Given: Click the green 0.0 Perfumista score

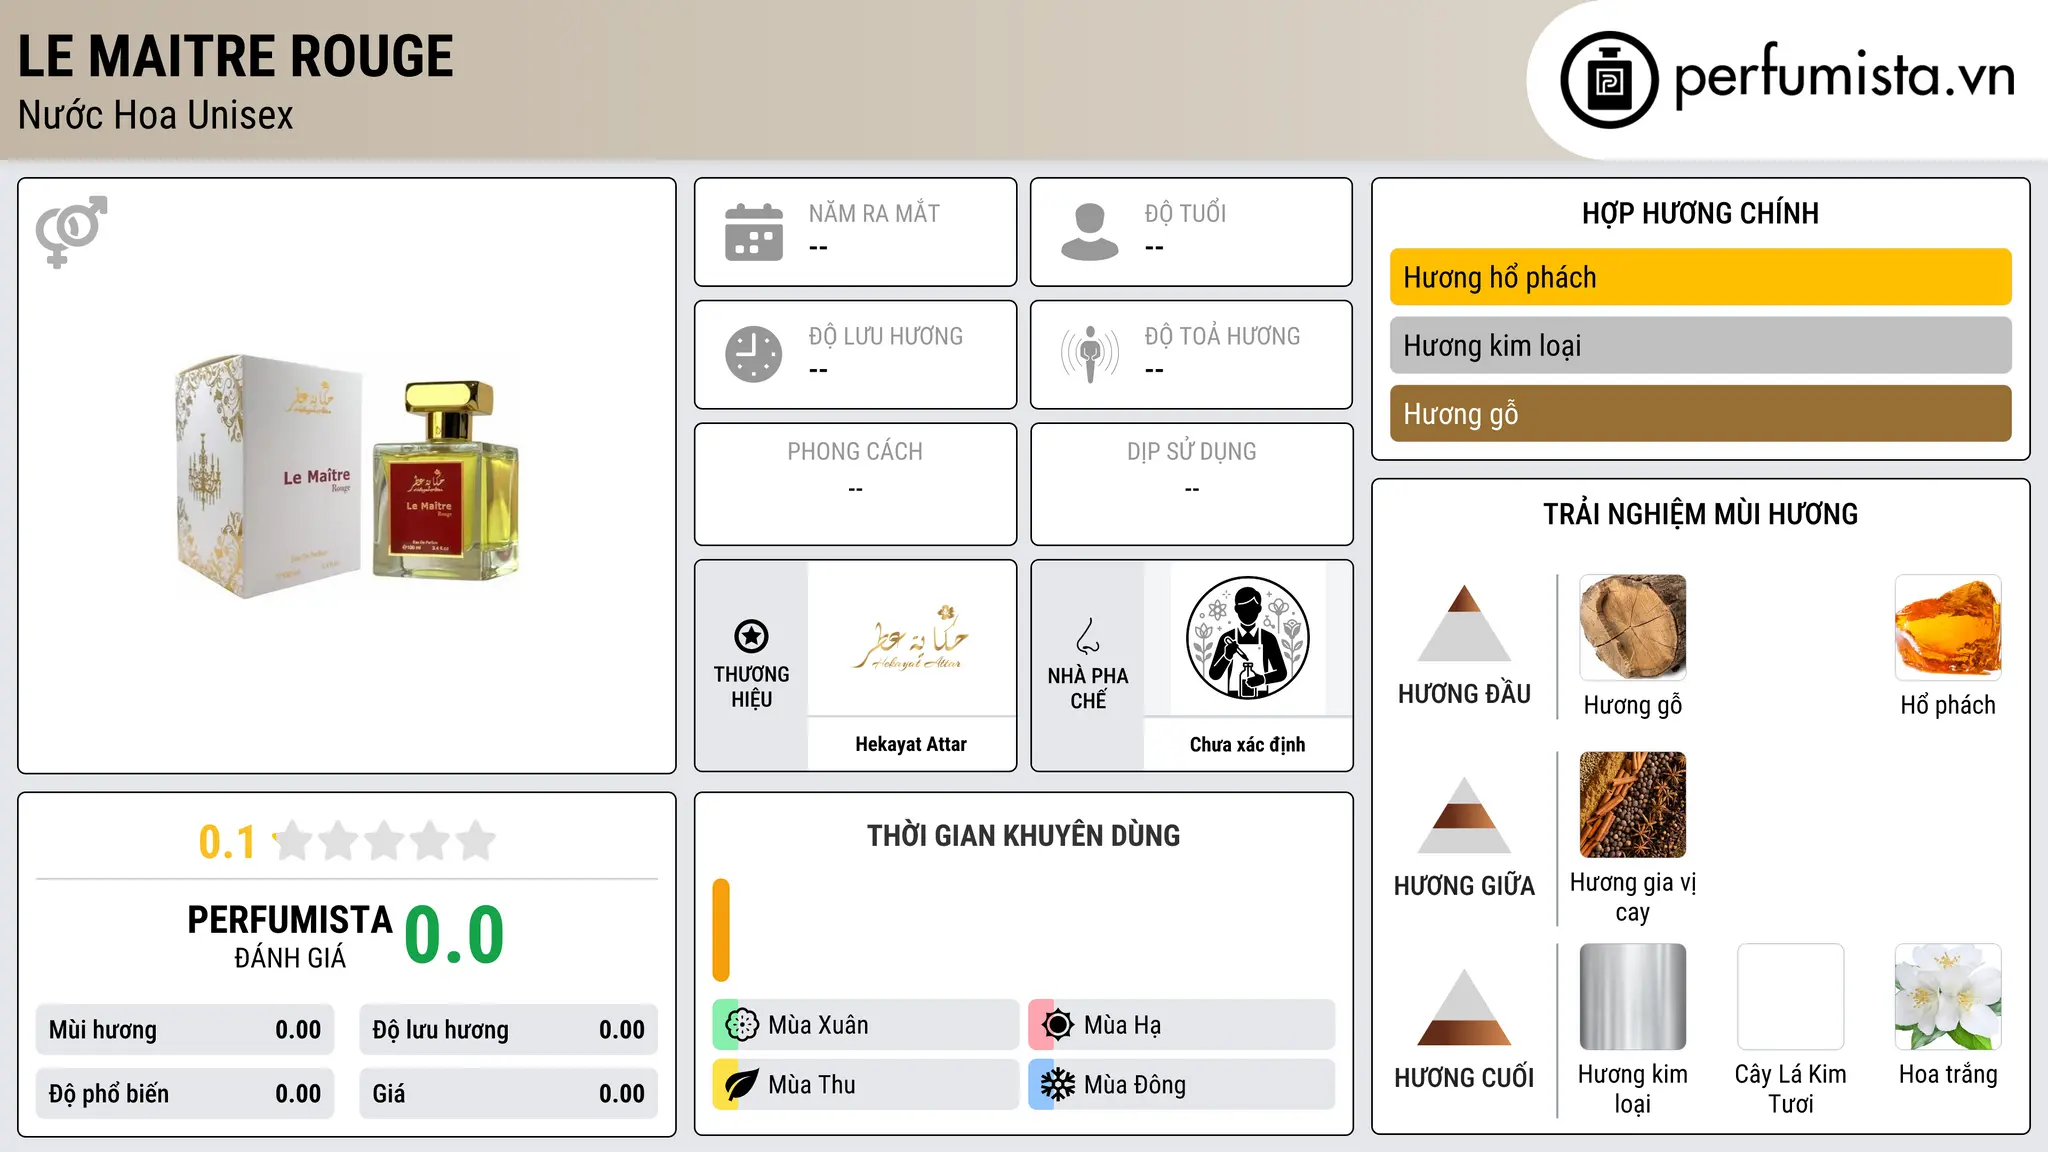Looking at the screenshot, I should (454, 935).
